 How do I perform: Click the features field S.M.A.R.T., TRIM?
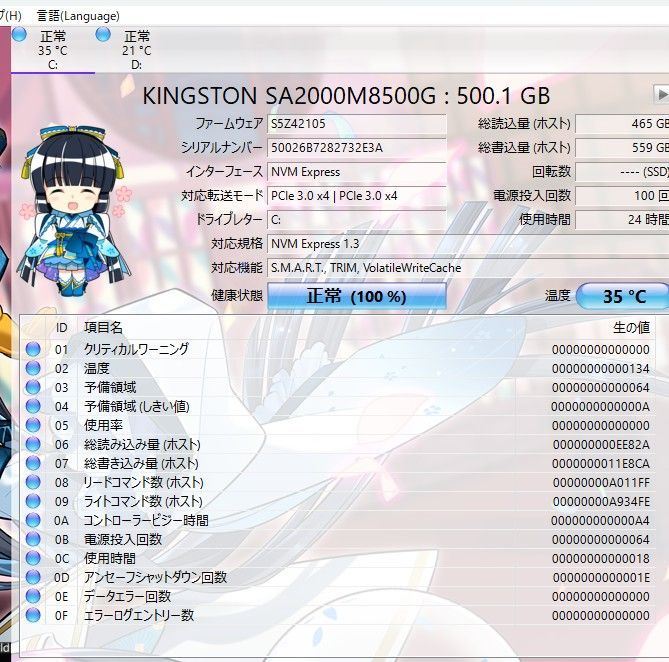[x=468, y=268]
